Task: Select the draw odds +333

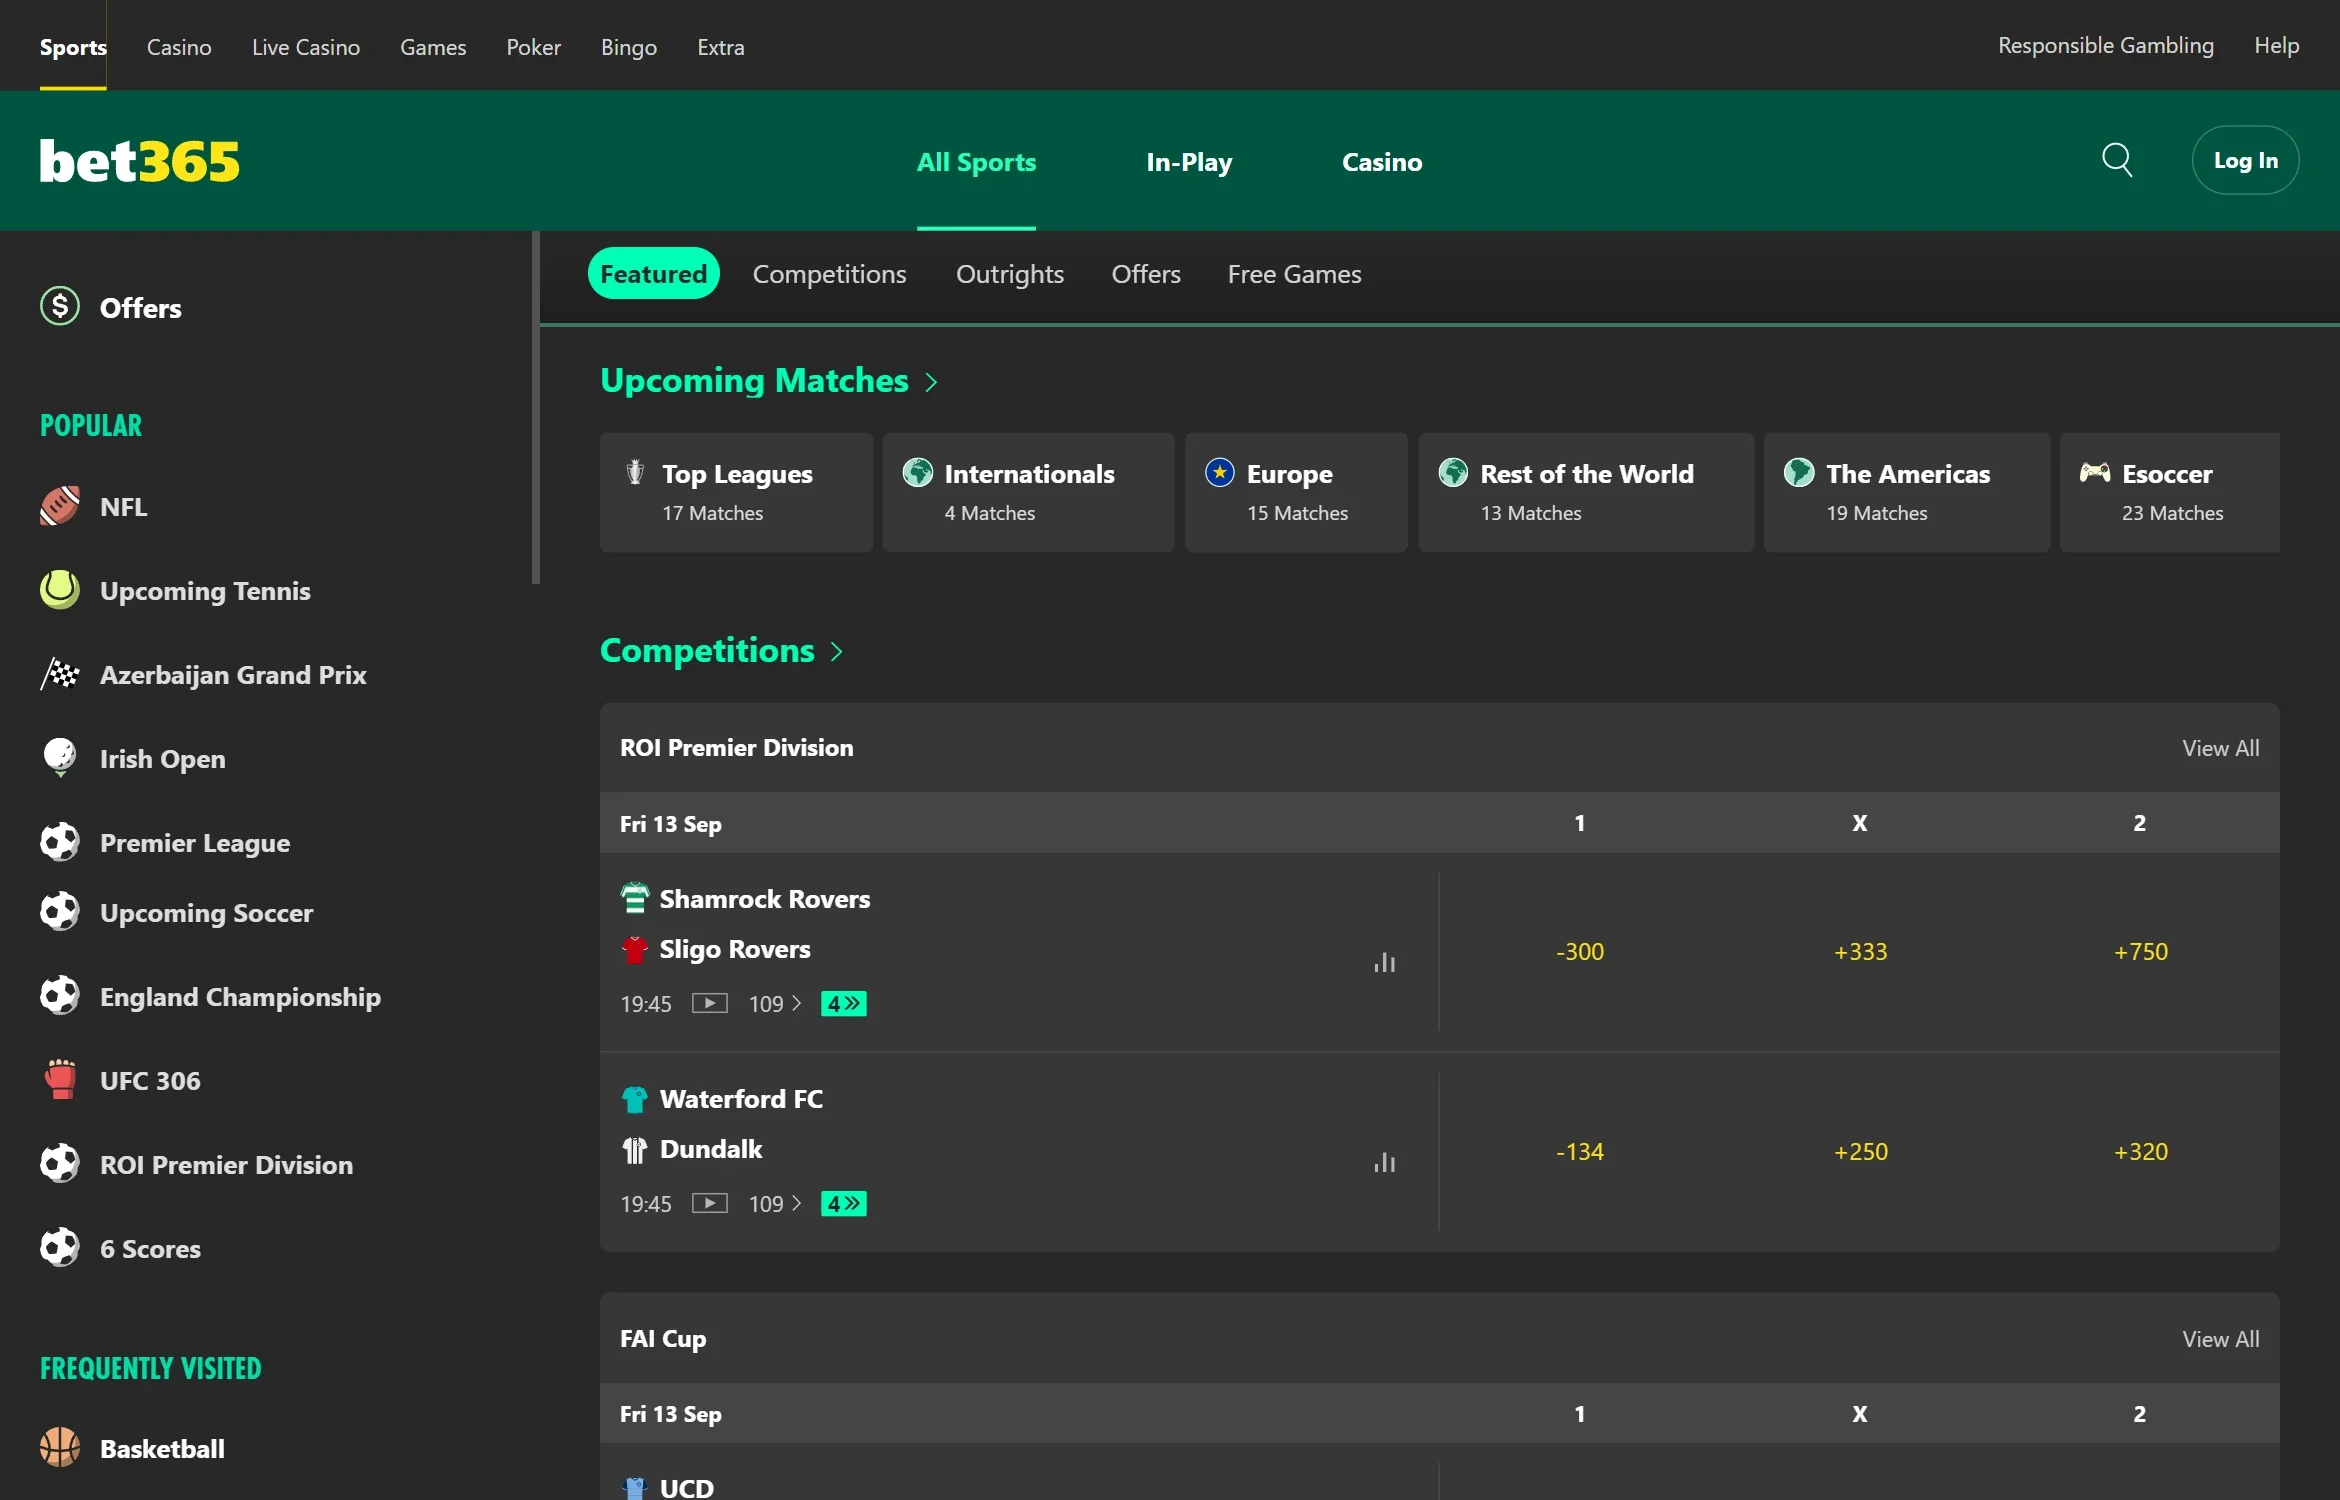Action: 1860,952
